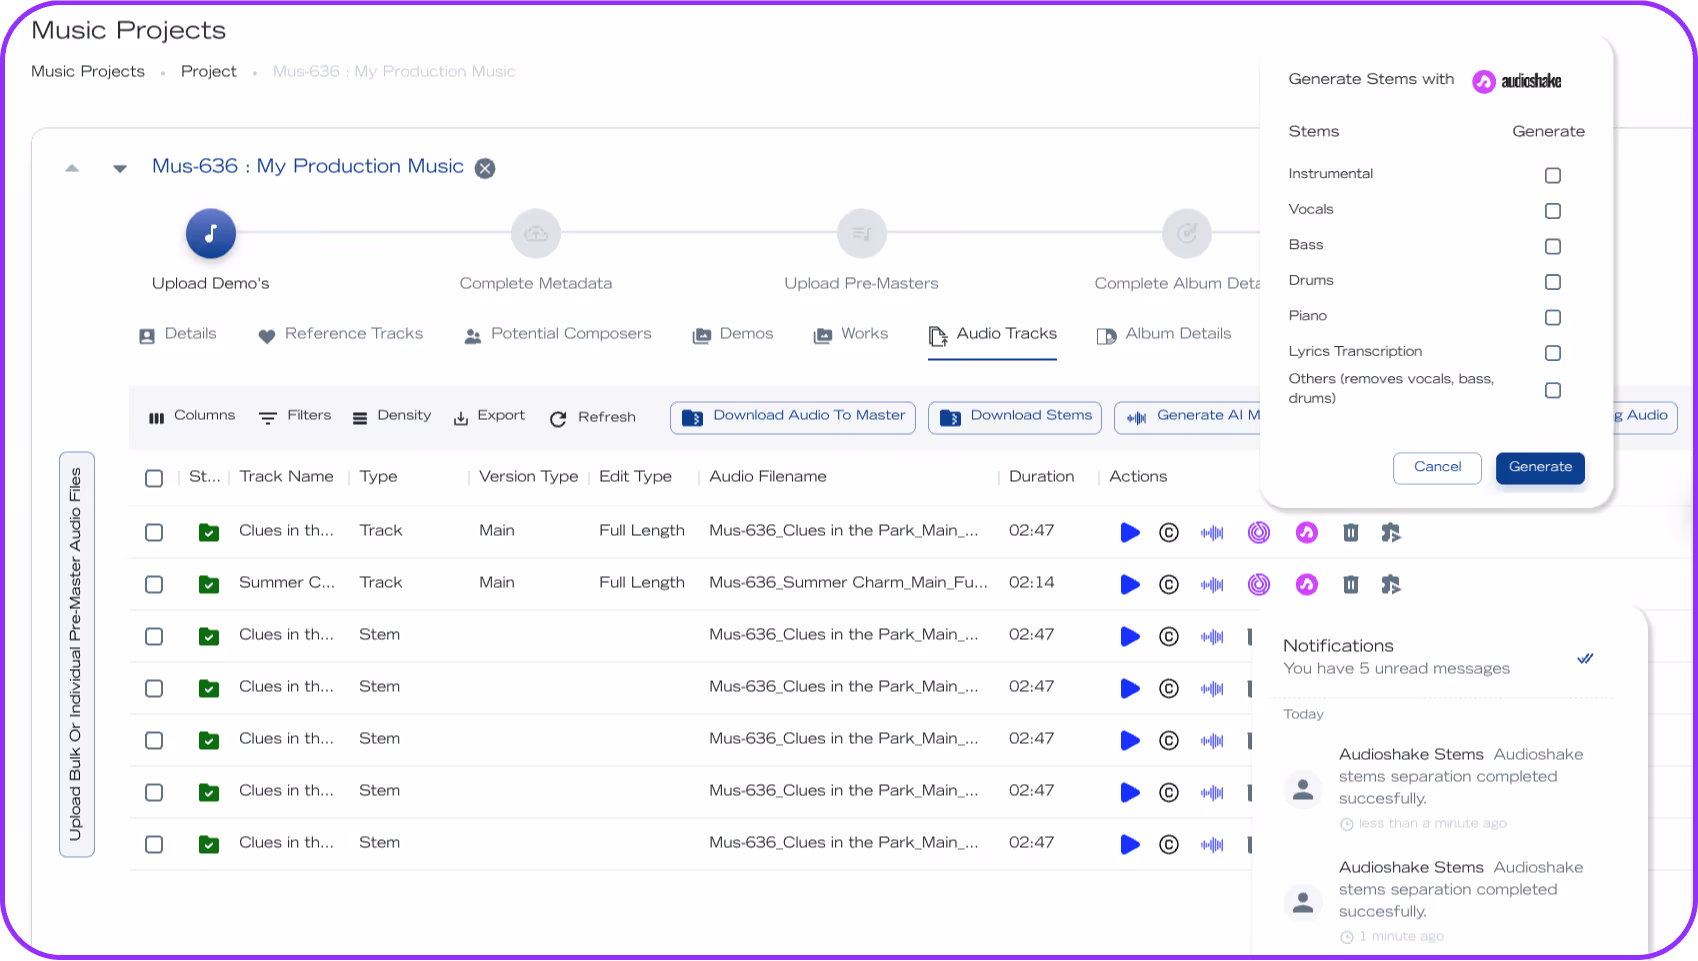Open the Potential Composers tab
The width and height of the screenshot is (1698, 961).
[x=558, y=334]
